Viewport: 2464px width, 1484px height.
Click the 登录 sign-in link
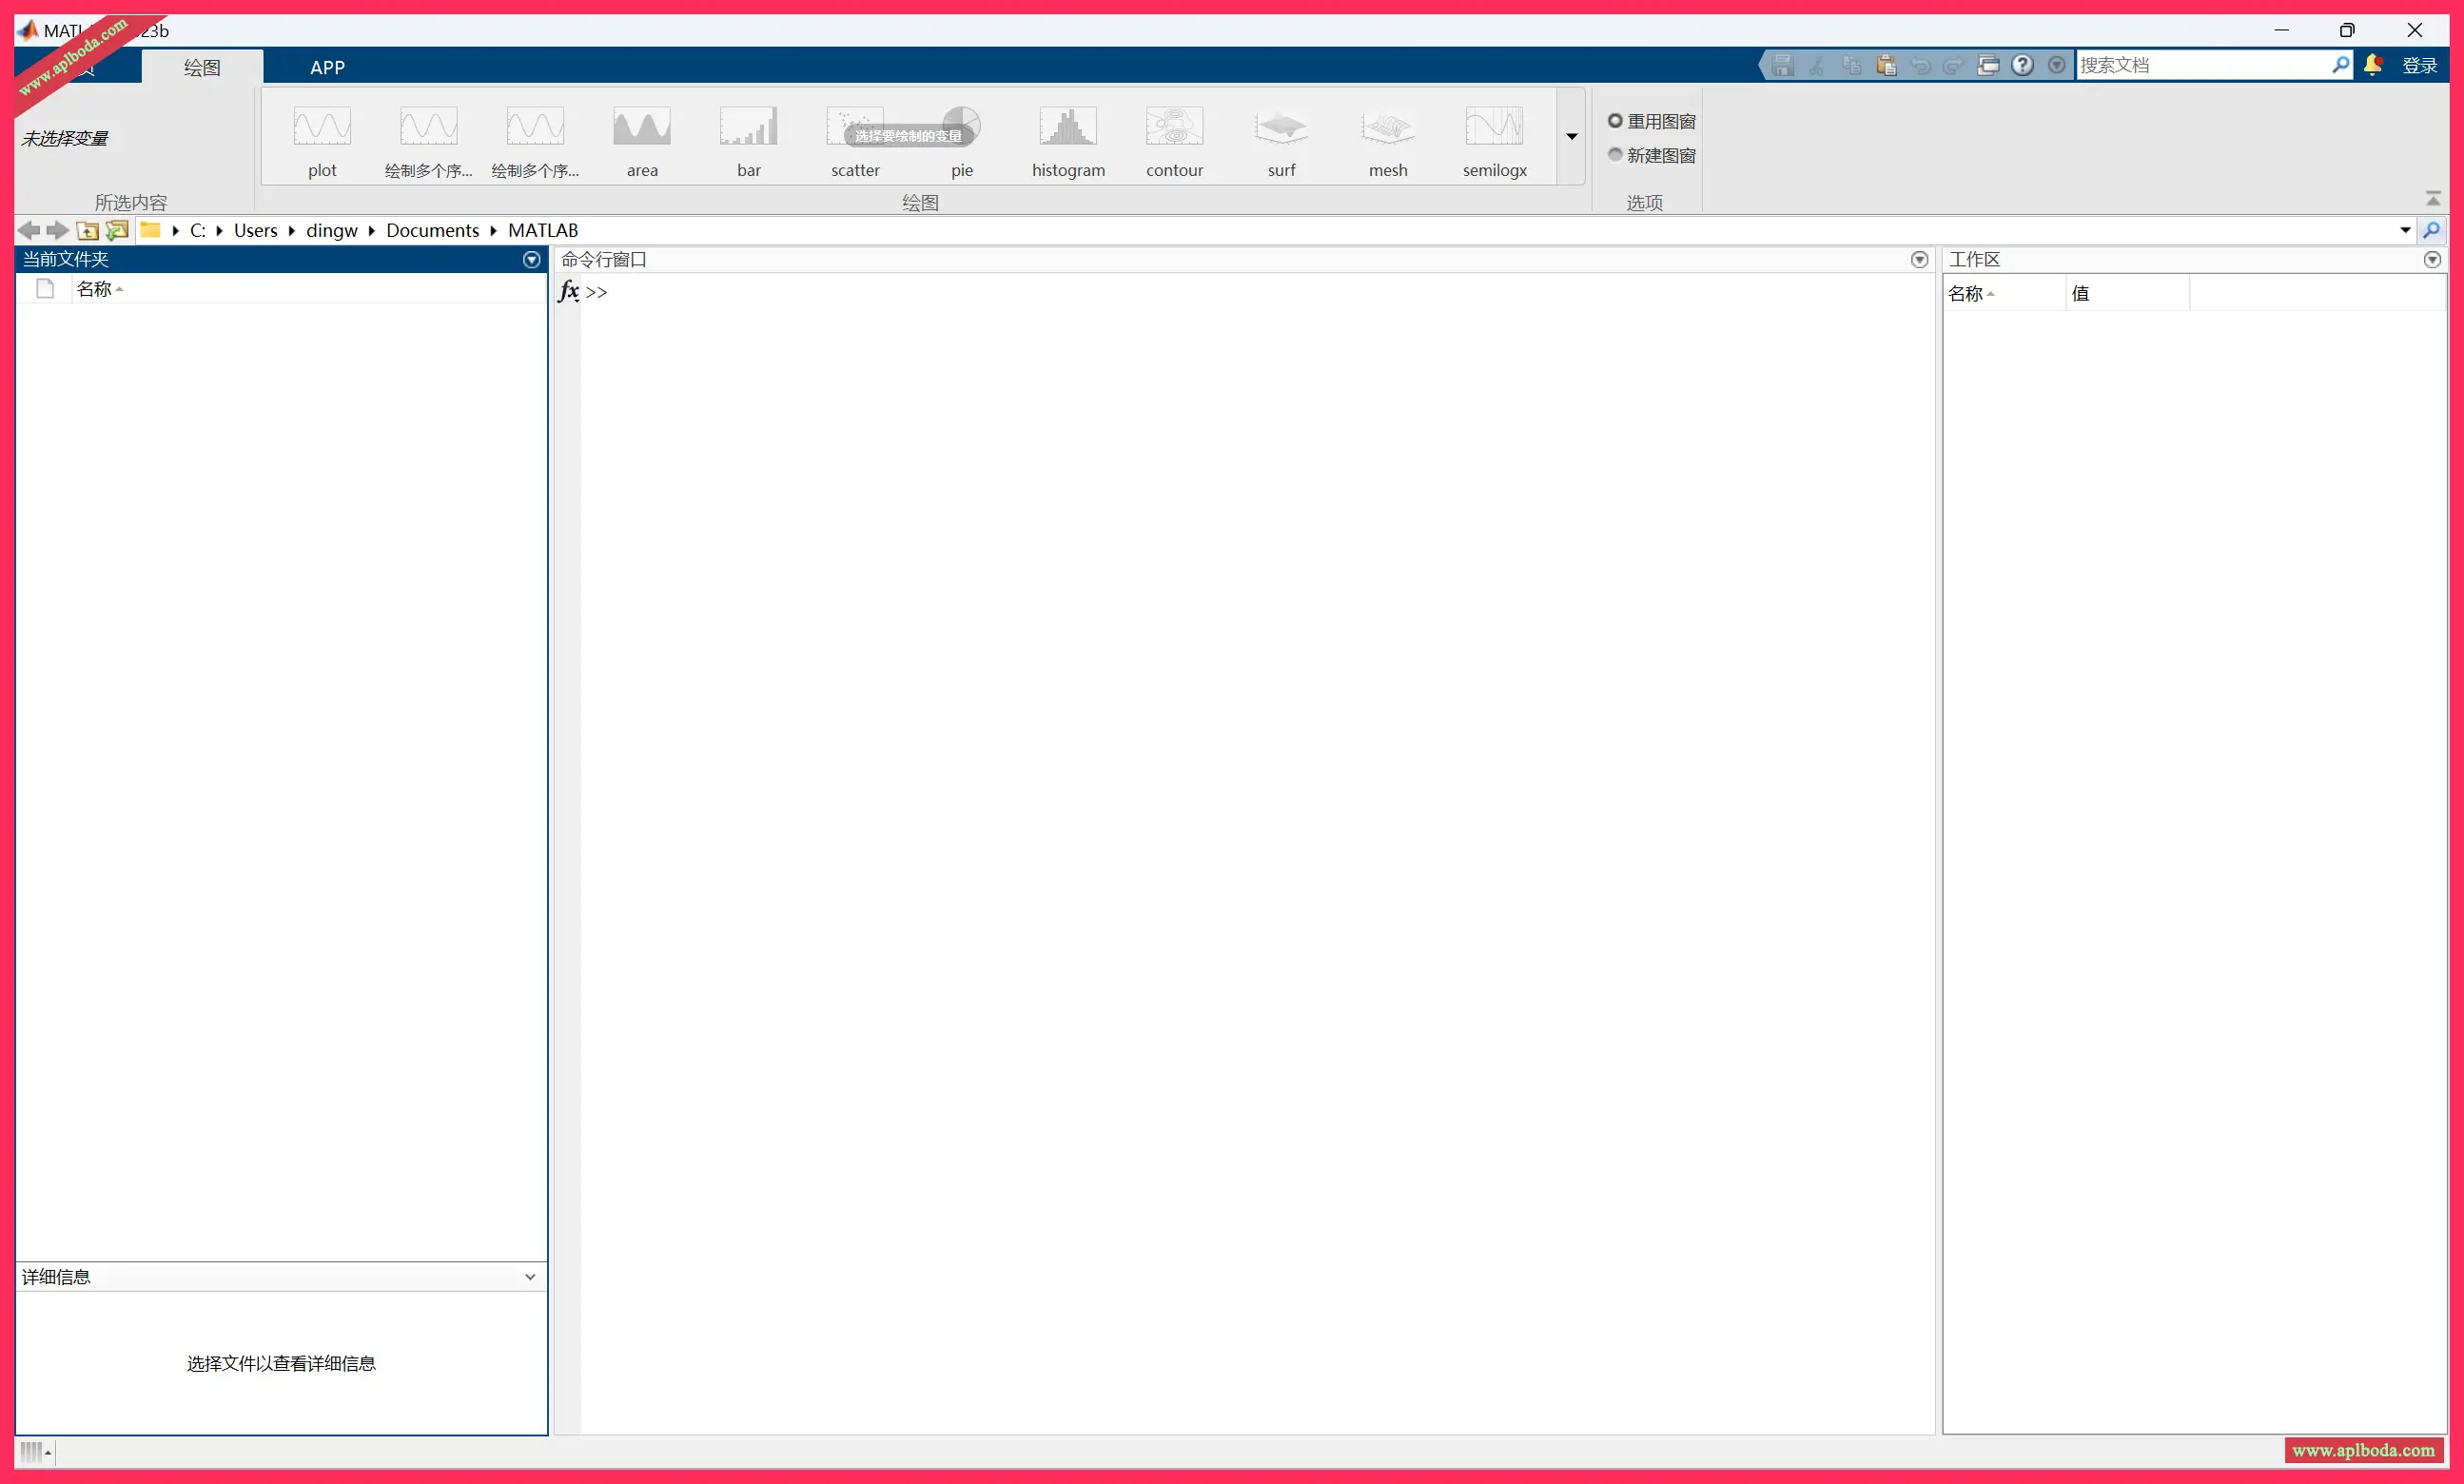[x=2419, y=65]
